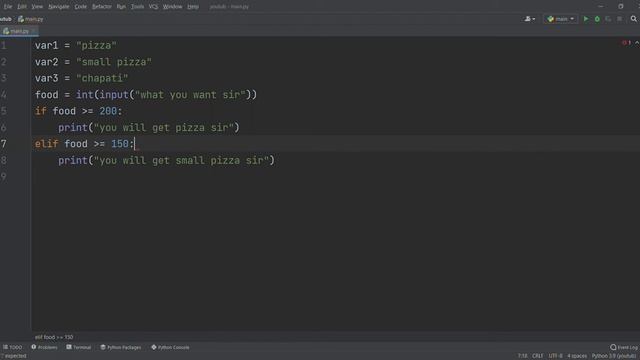Image resolution: width=640 pixels, height=360 pixels.
Task: Click "you will get pizza sir" string
Action: 164,127
